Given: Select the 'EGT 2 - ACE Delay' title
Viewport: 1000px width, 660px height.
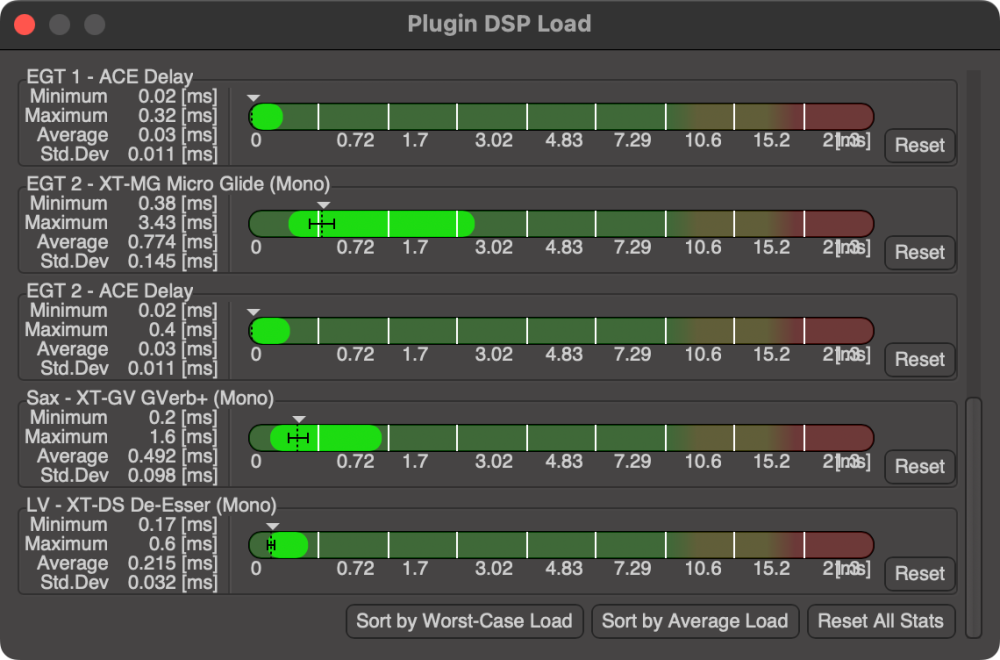Looking at the screenshot, I should (x=110, y=291).
